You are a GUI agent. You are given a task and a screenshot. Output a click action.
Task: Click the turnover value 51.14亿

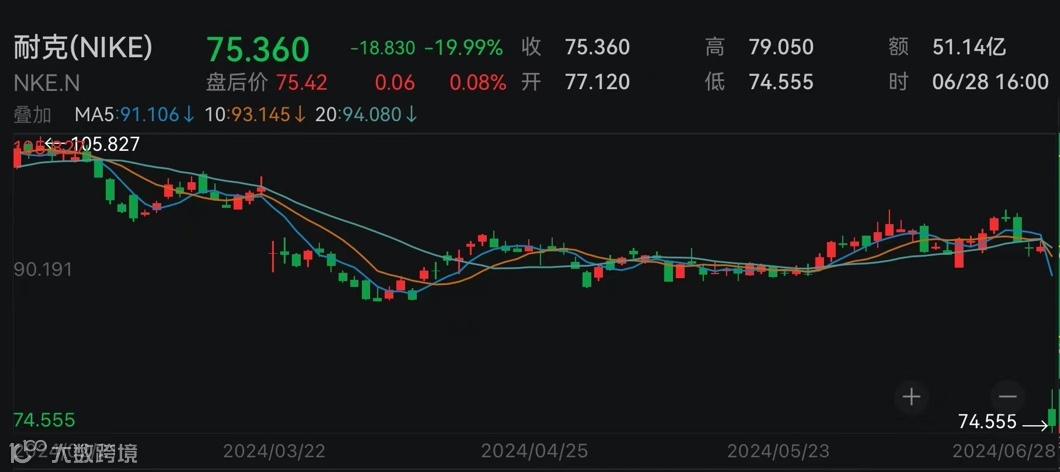click(969, 47)
